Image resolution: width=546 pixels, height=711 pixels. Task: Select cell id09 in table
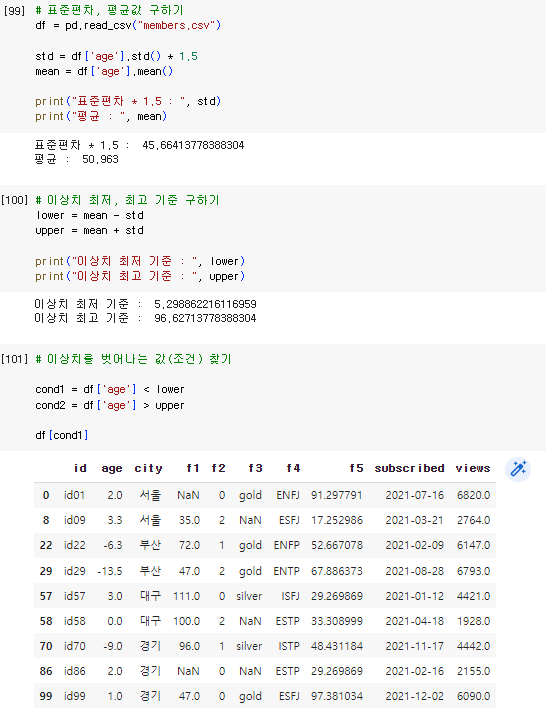74,520
